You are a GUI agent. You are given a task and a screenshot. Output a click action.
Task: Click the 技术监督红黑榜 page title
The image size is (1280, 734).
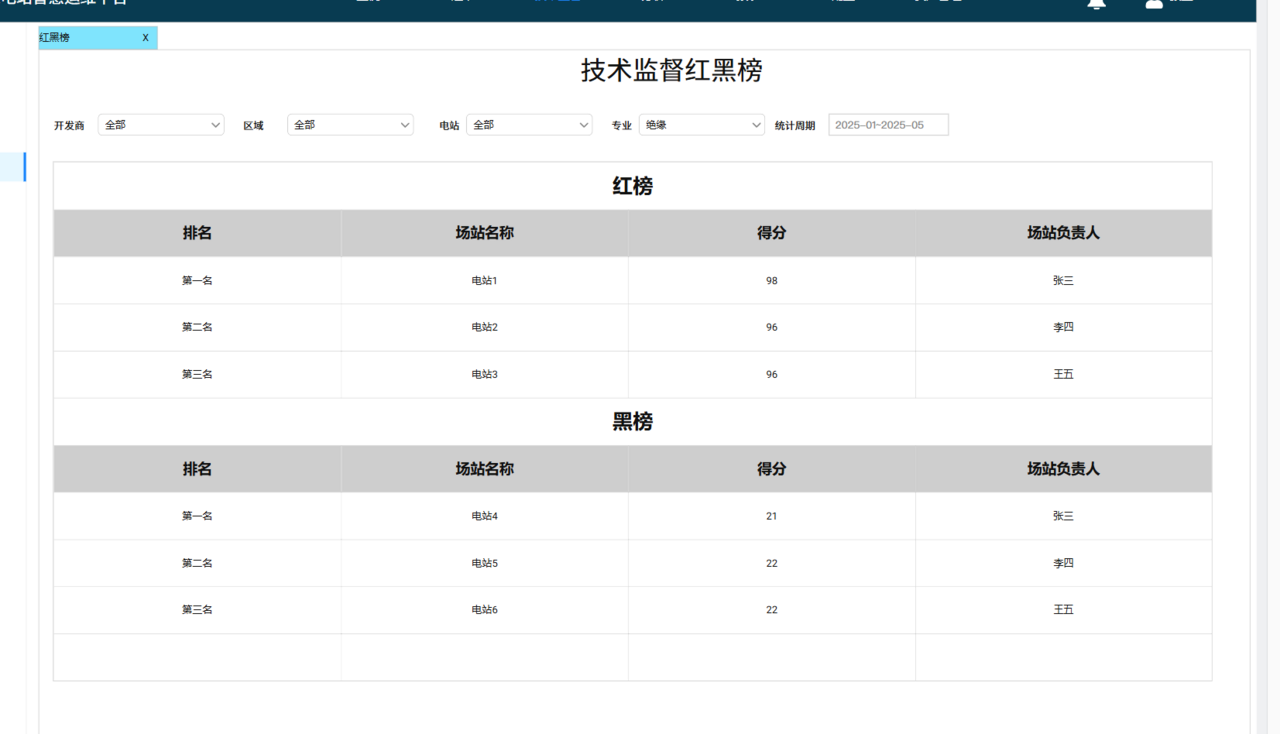[x=672, y=70]
